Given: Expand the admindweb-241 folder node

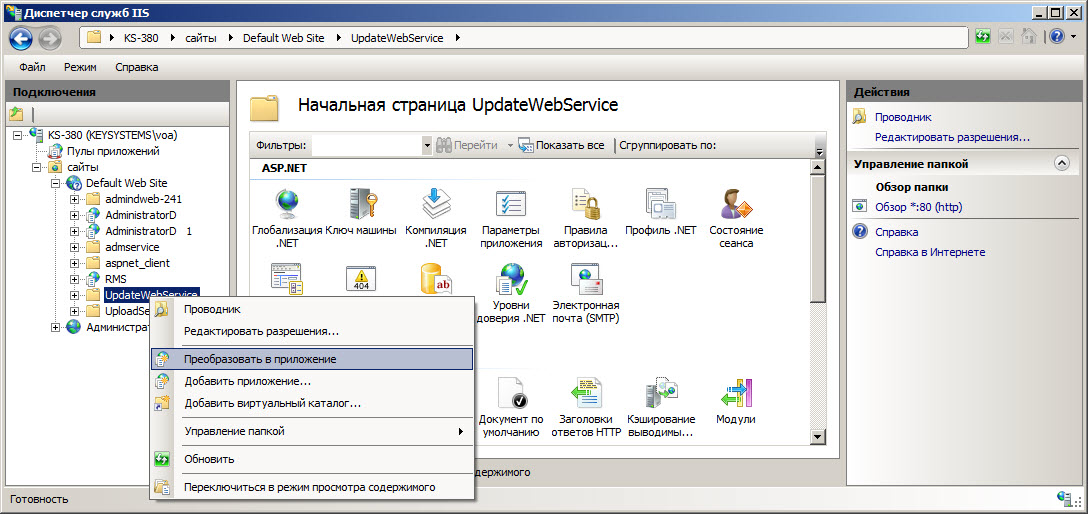Looking at the screenshot, I should pos(75,199).
